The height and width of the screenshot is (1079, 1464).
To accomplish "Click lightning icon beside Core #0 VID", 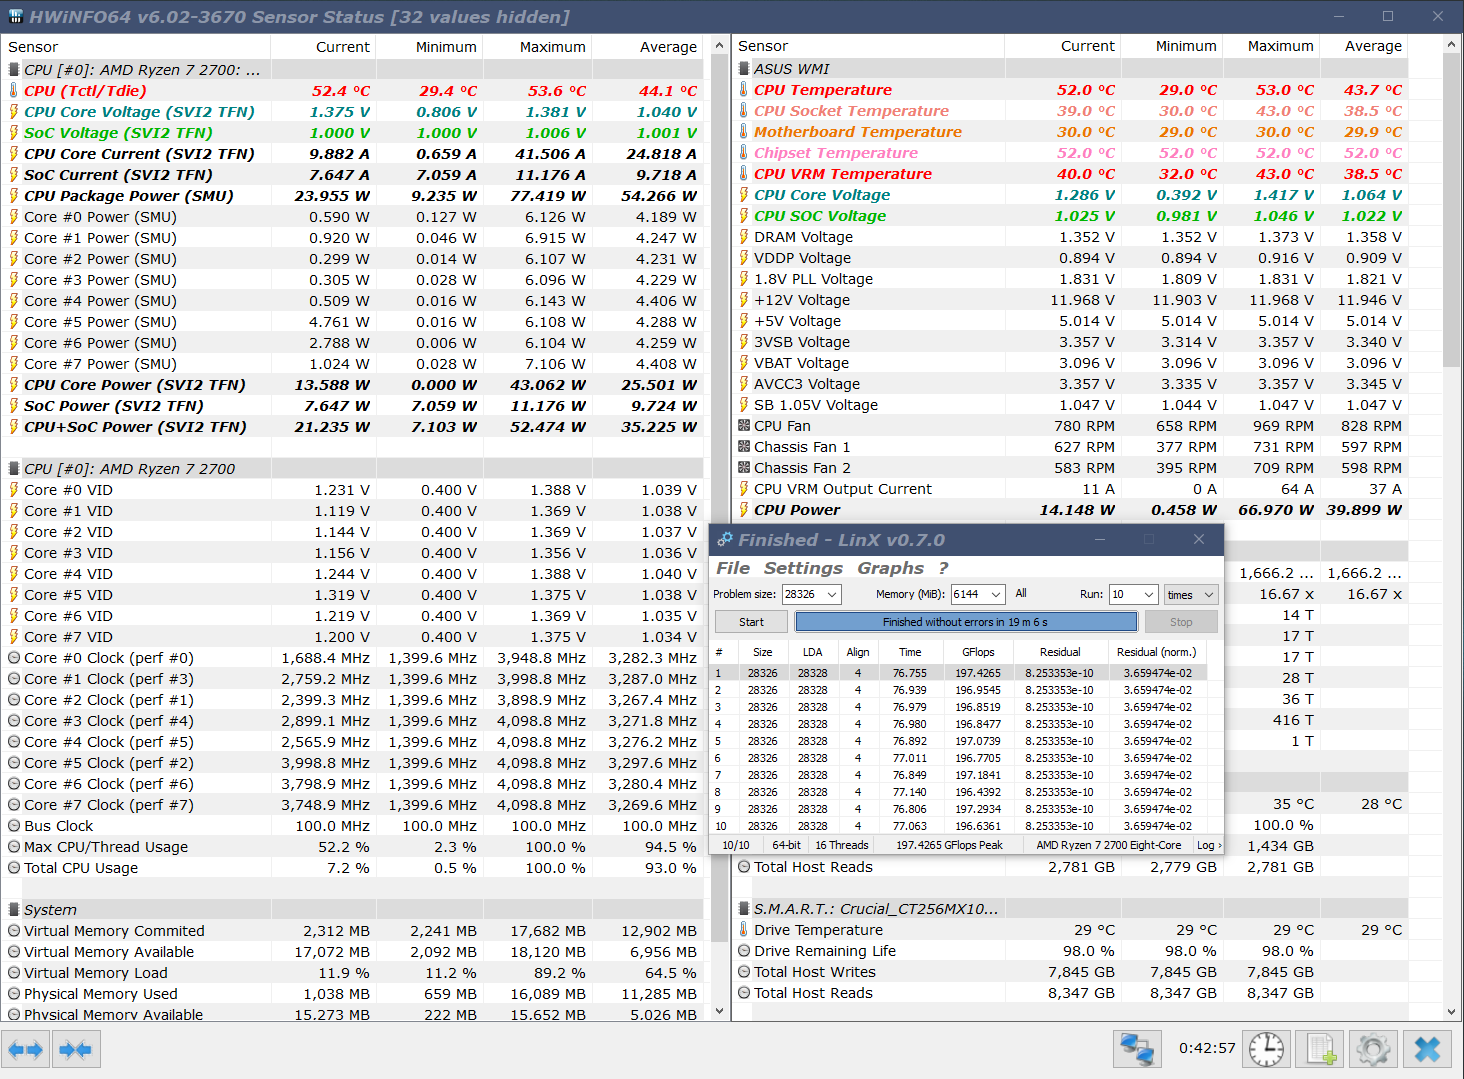I will click(14, 490).
